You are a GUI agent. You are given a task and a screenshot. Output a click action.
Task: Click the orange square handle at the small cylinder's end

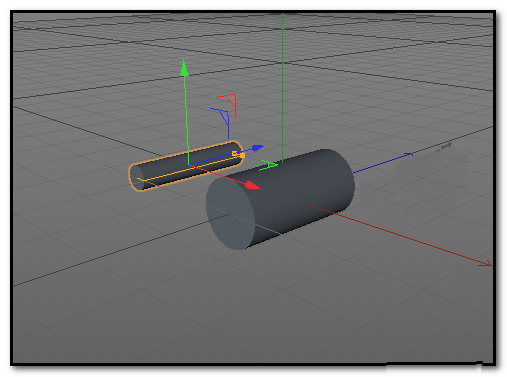242,156
